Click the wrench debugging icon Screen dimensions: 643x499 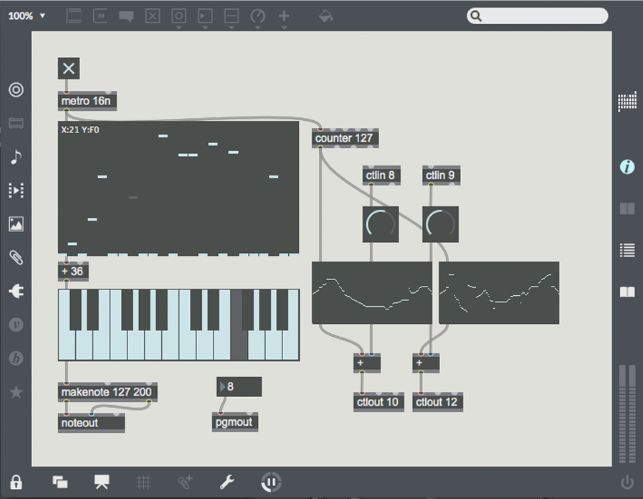tap(226, 482)
